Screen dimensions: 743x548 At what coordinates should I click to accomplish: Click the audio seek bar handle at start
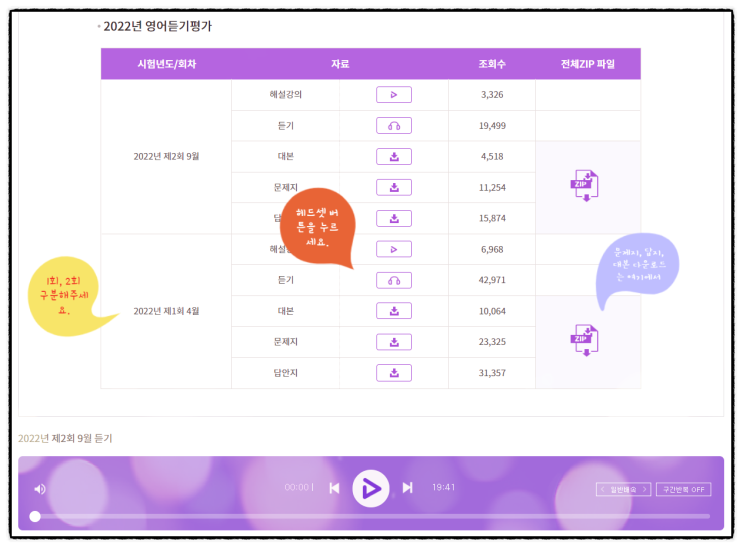coord(35,516)
